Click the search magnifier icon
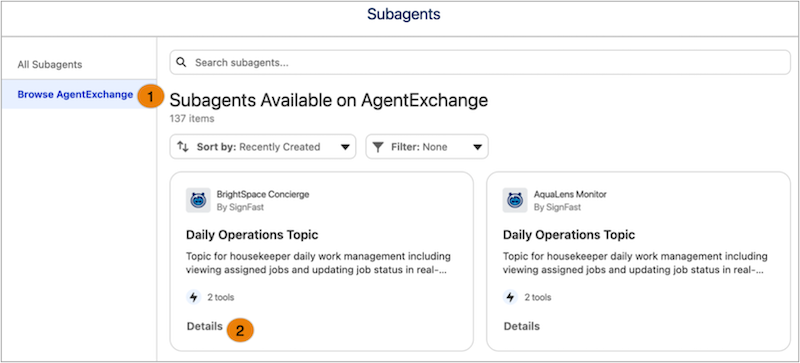800x363 pixels. click(181, 63)
